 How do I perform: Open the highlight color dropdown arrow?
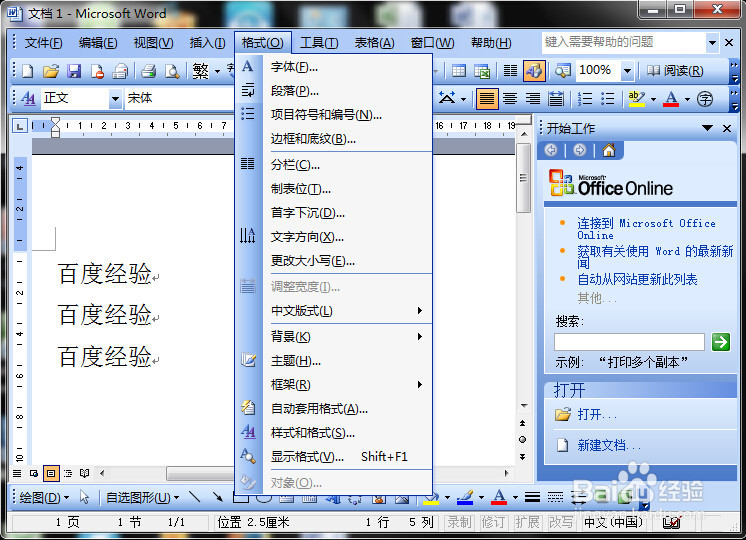coord(653,99)
